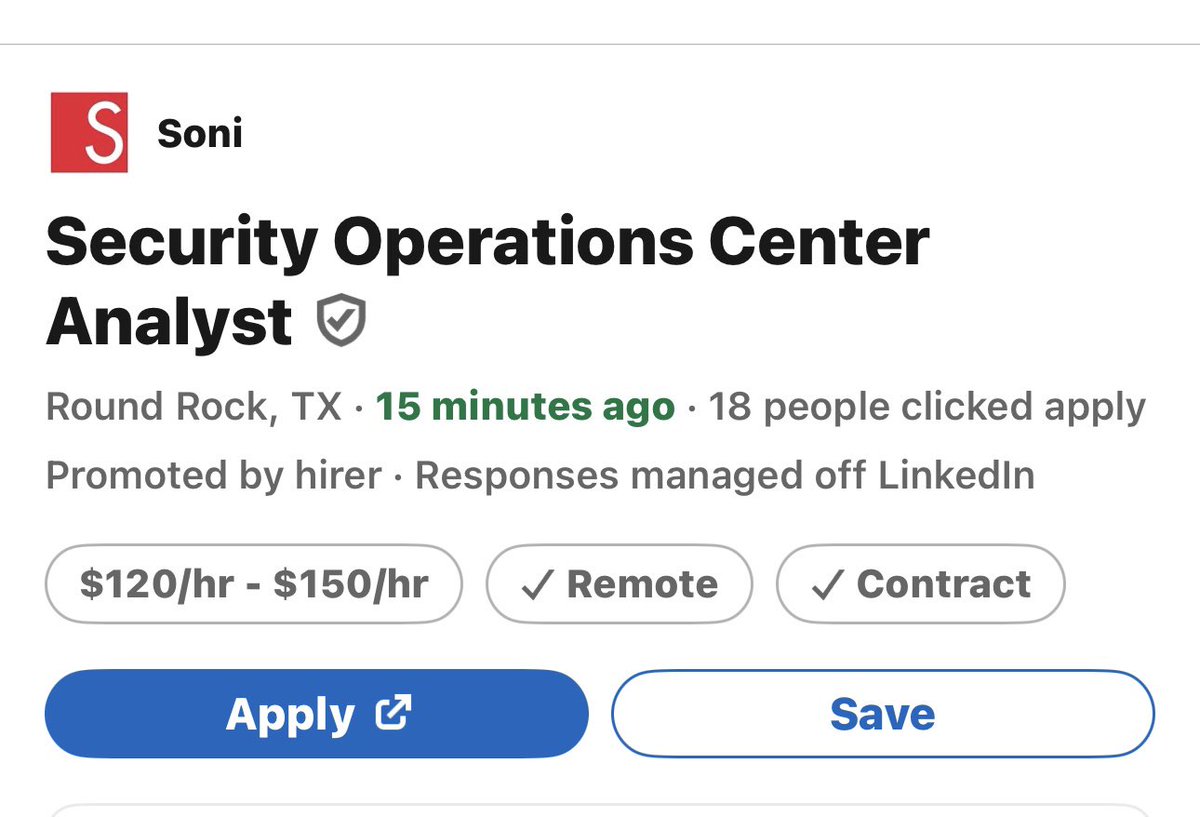The height and width of the screenshot is (817, 1200).
Task: Click the Contract checkmark icon
Action: (x=828, y=584)
